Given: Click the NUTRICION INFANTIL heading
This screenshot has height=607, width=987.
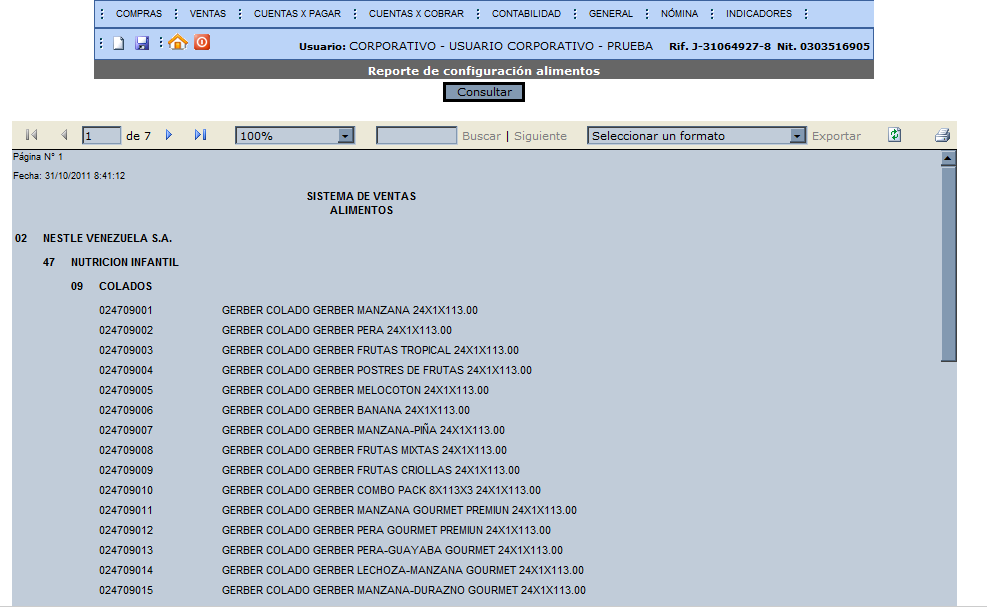Looking at the screenshot, I should pyautogui.click(x=125, y=263).
